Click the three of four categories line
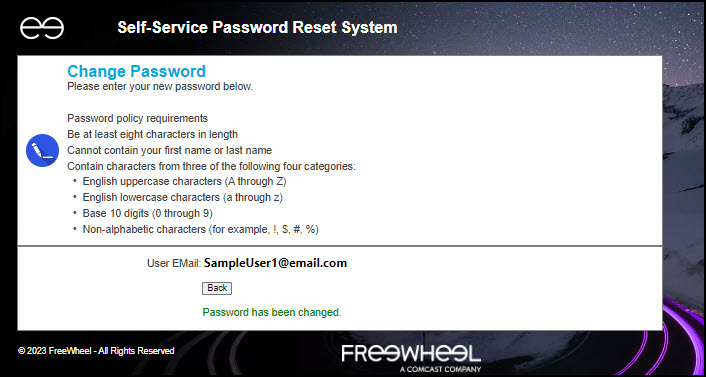 click(212, 166)
